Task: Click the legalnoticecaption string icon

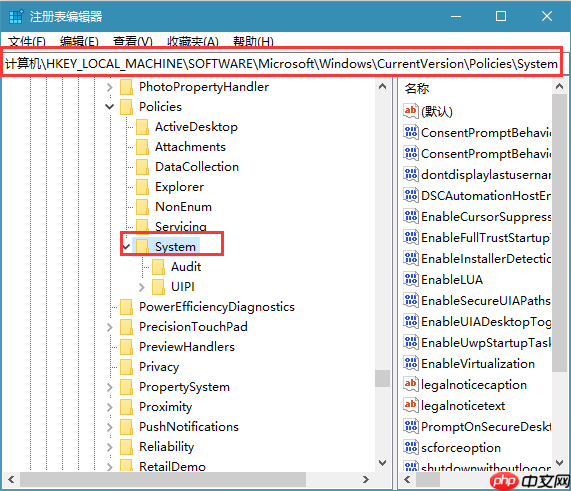Action: click(x=411, y=384)
